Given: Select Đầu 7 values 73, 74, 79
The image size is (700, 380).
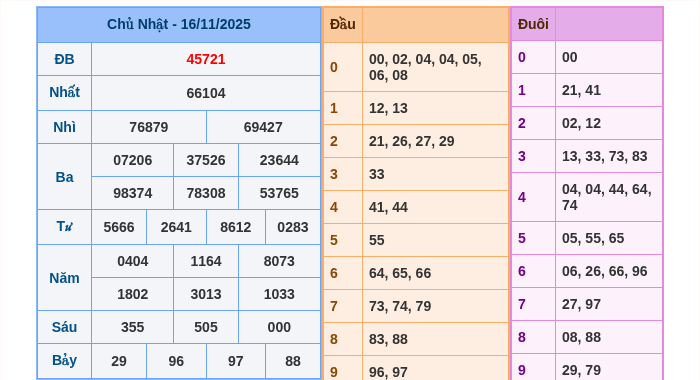Looking at the screenshot, I should coord(400,307).
